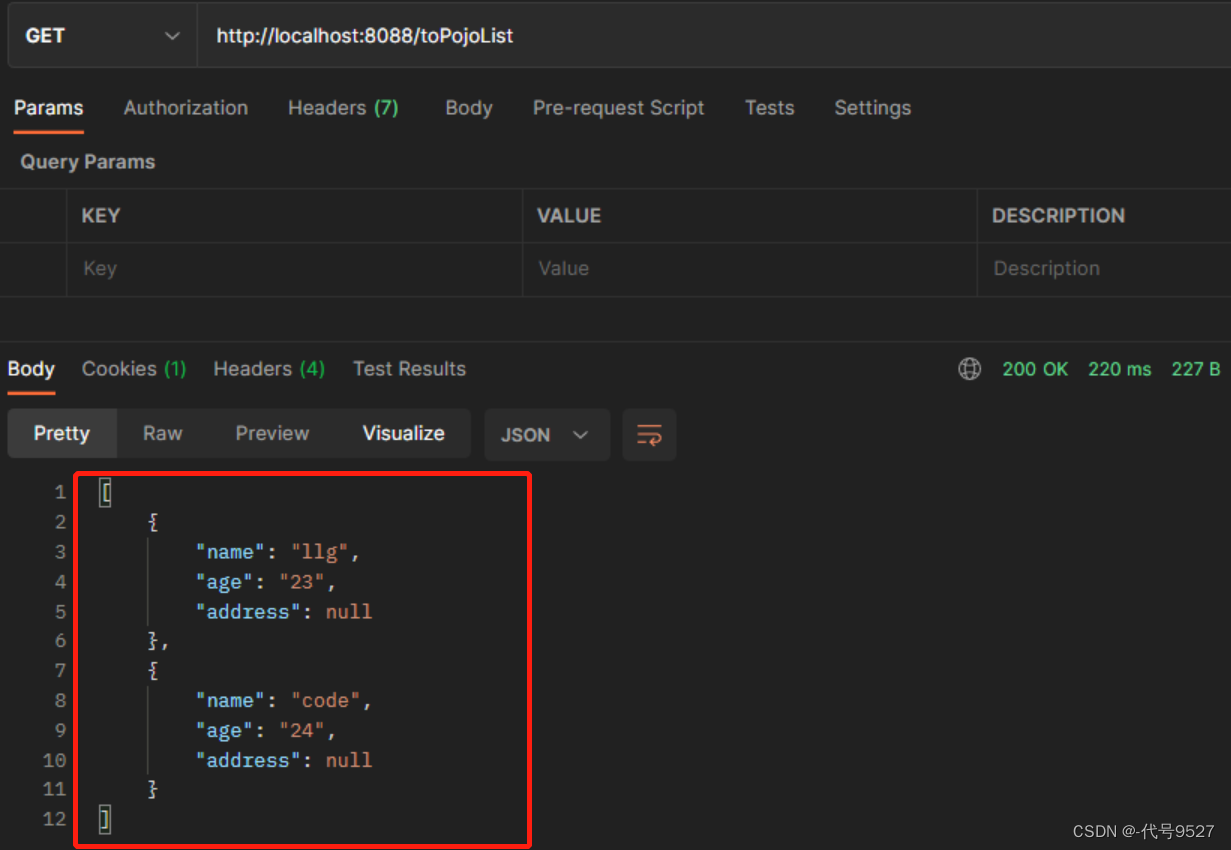Click the VALUE column header
This screenshot has height=850, width=1231.
click(x=569, y=216)
